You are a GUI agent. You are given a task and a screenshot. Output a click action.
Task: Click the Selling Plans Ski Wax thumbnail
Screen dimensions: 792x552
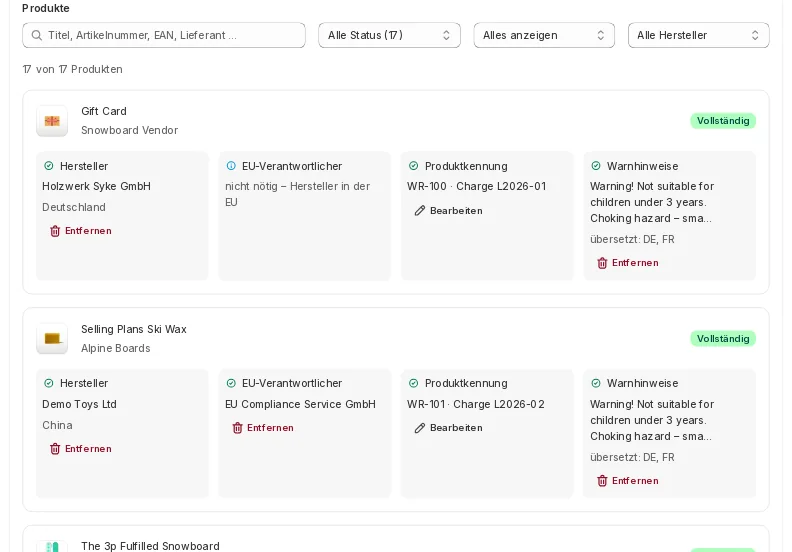coord(52,338)
